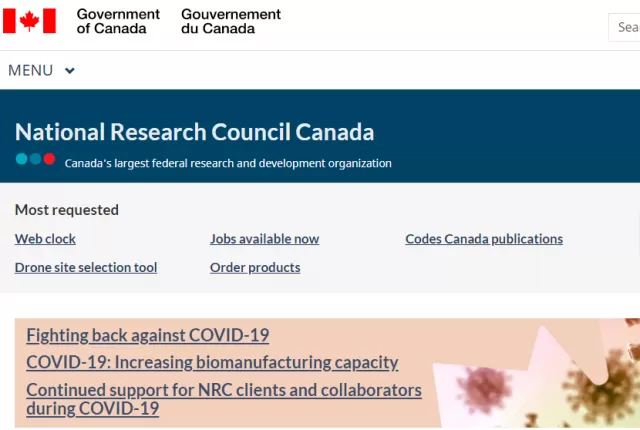The image size is (640, 430).
Task: Open COVID-19: Increasing biomanufacturing capacity link
Action: [x=212, y=362]
